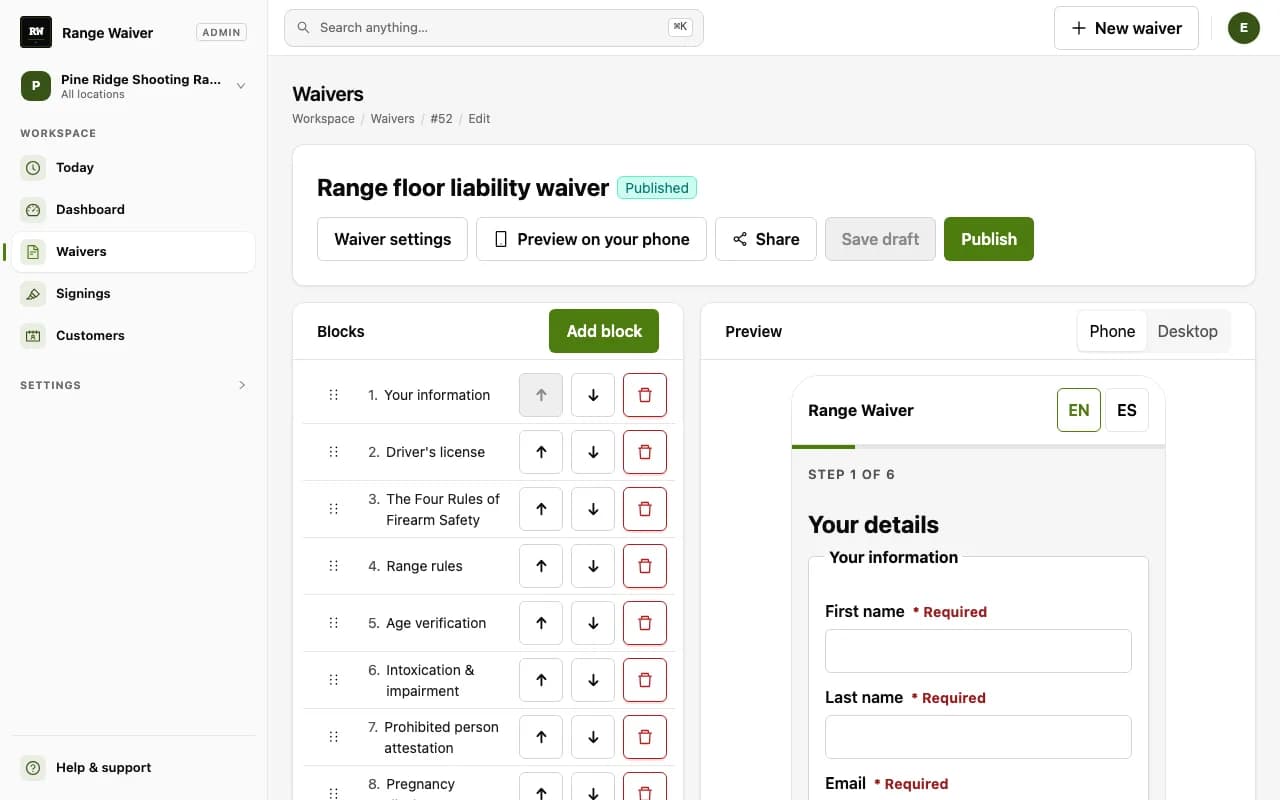Click the First name input field
This screenshot has width=1280, height=800.
point(978,651)
